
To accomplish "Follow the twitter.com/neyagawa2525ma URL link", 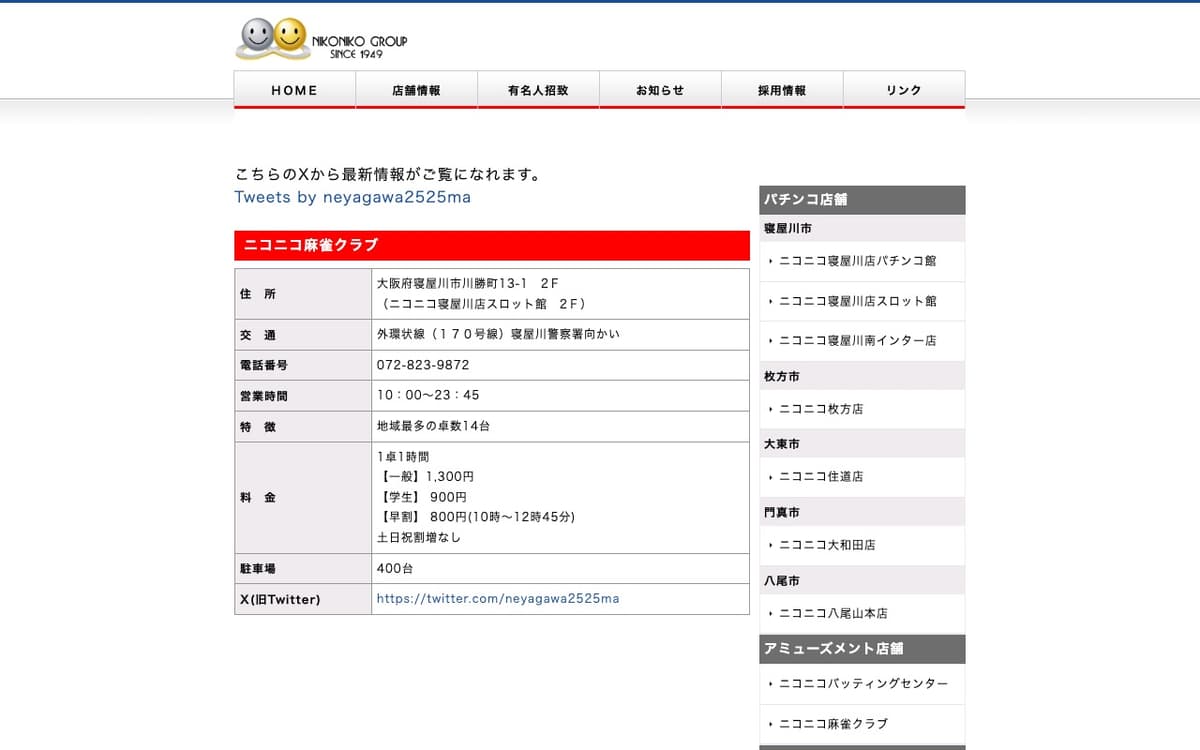I will [498, 599].
